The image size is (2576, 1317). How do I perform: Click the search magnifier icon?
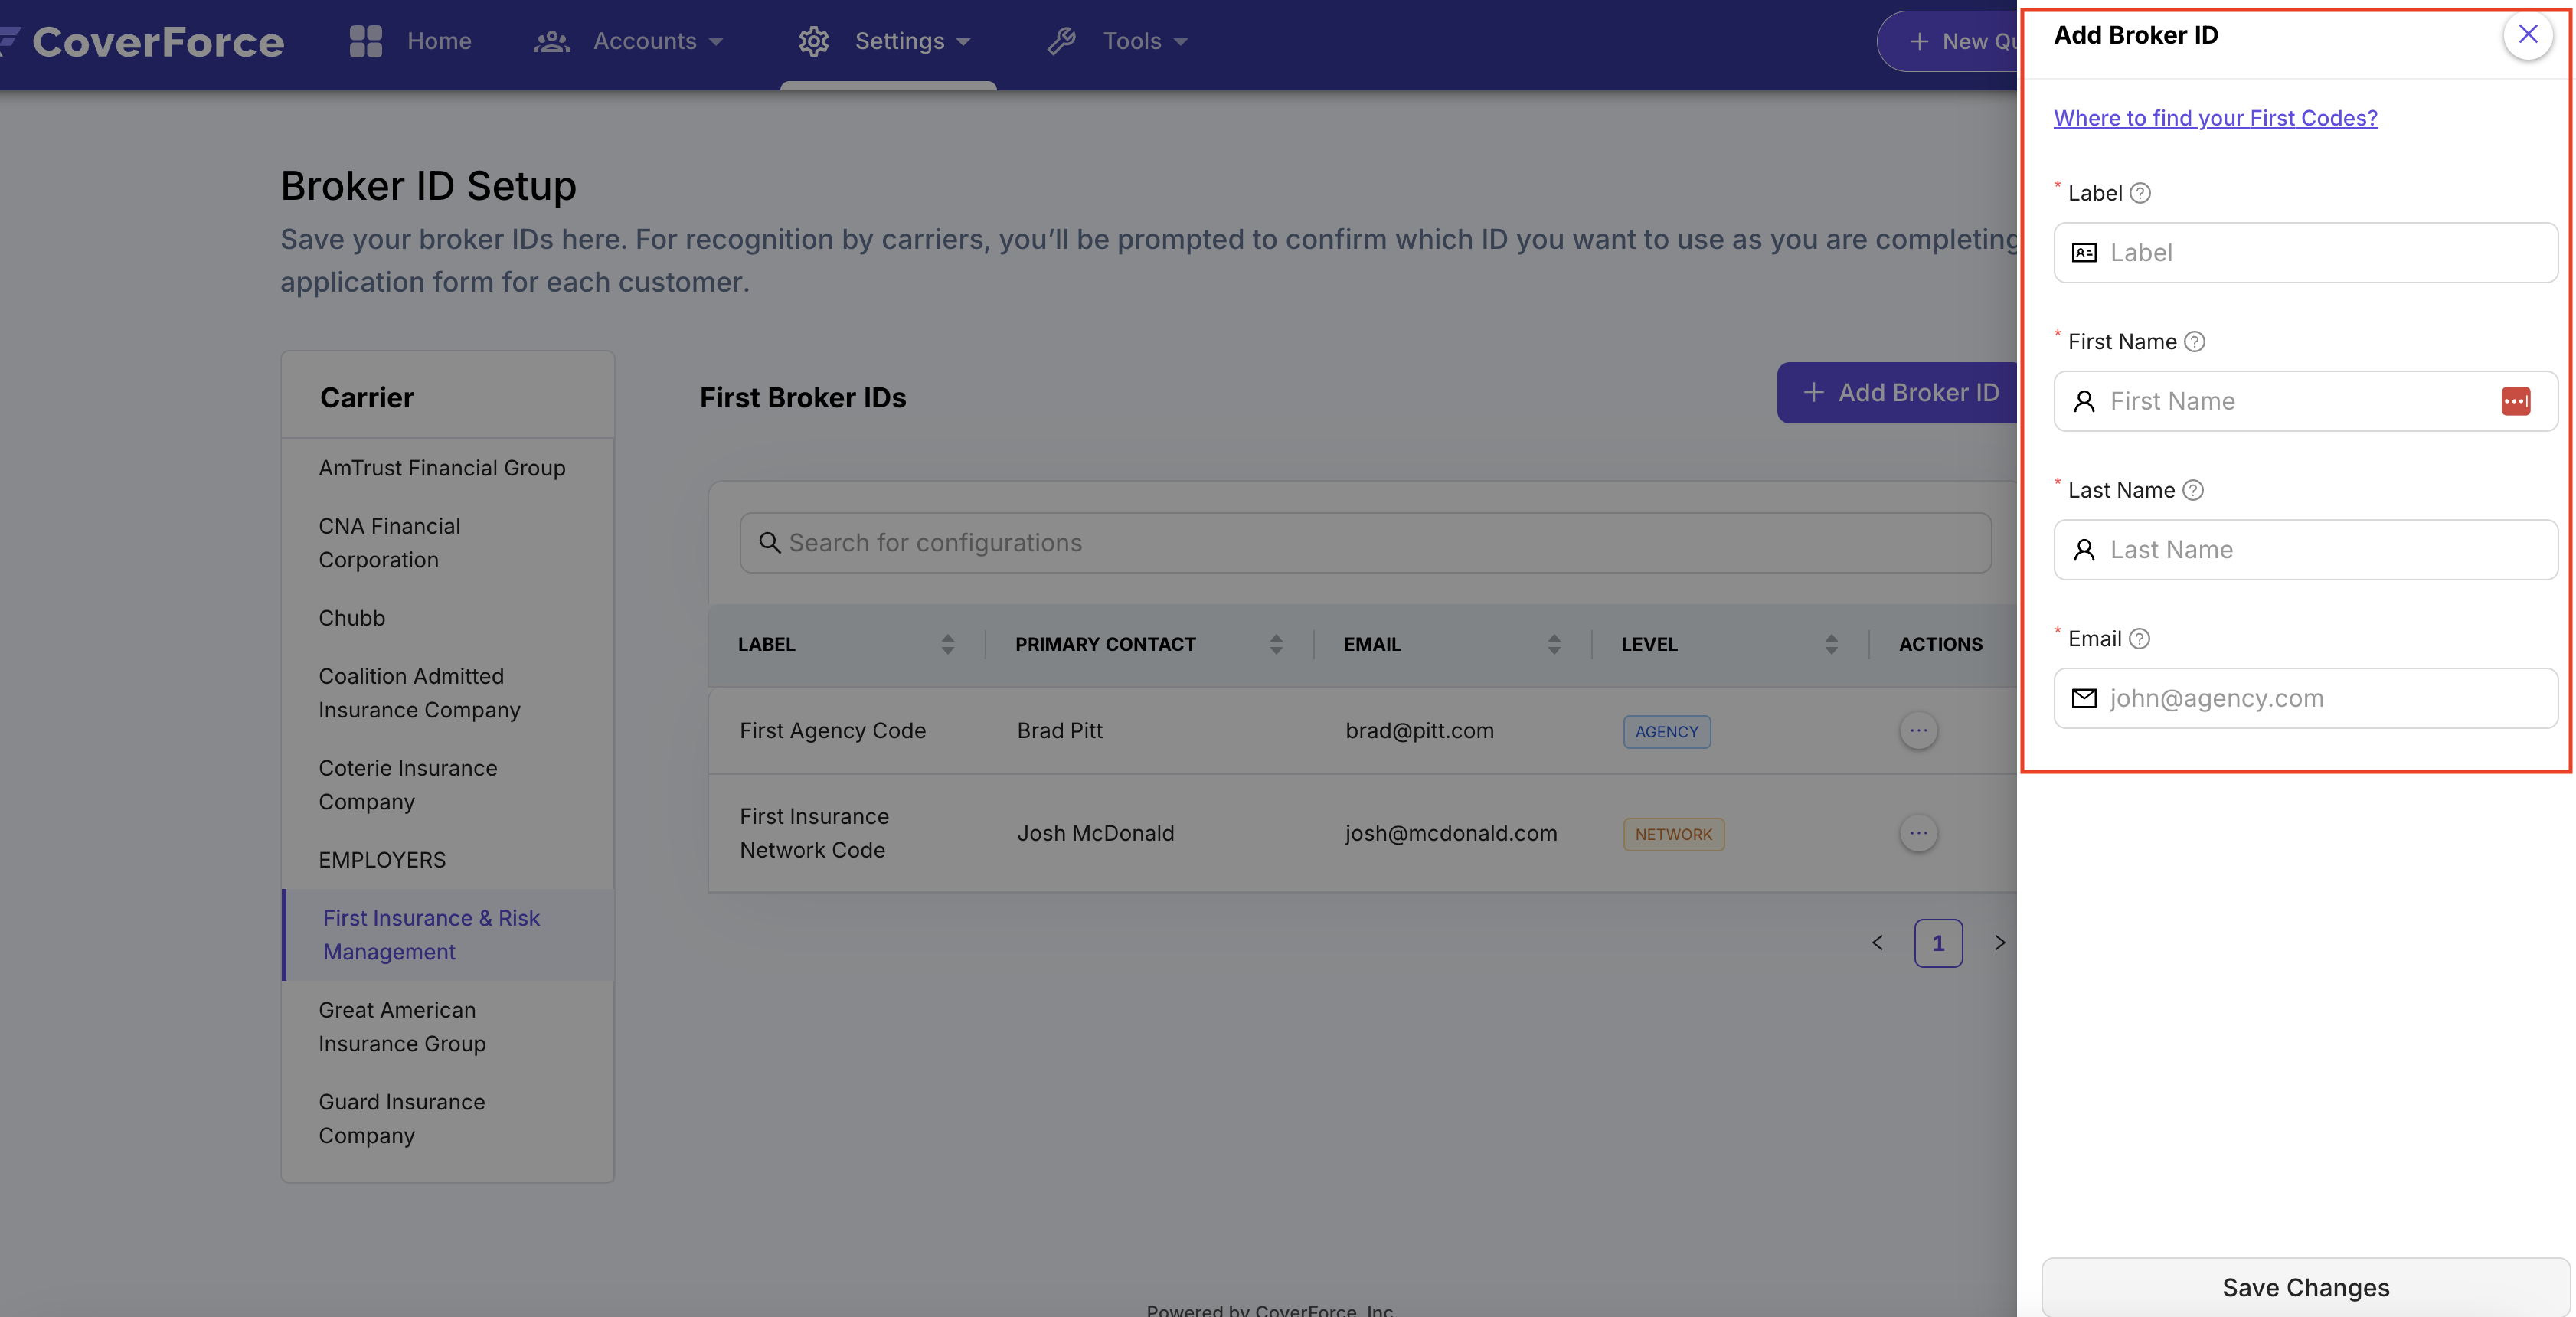point(769,543)
